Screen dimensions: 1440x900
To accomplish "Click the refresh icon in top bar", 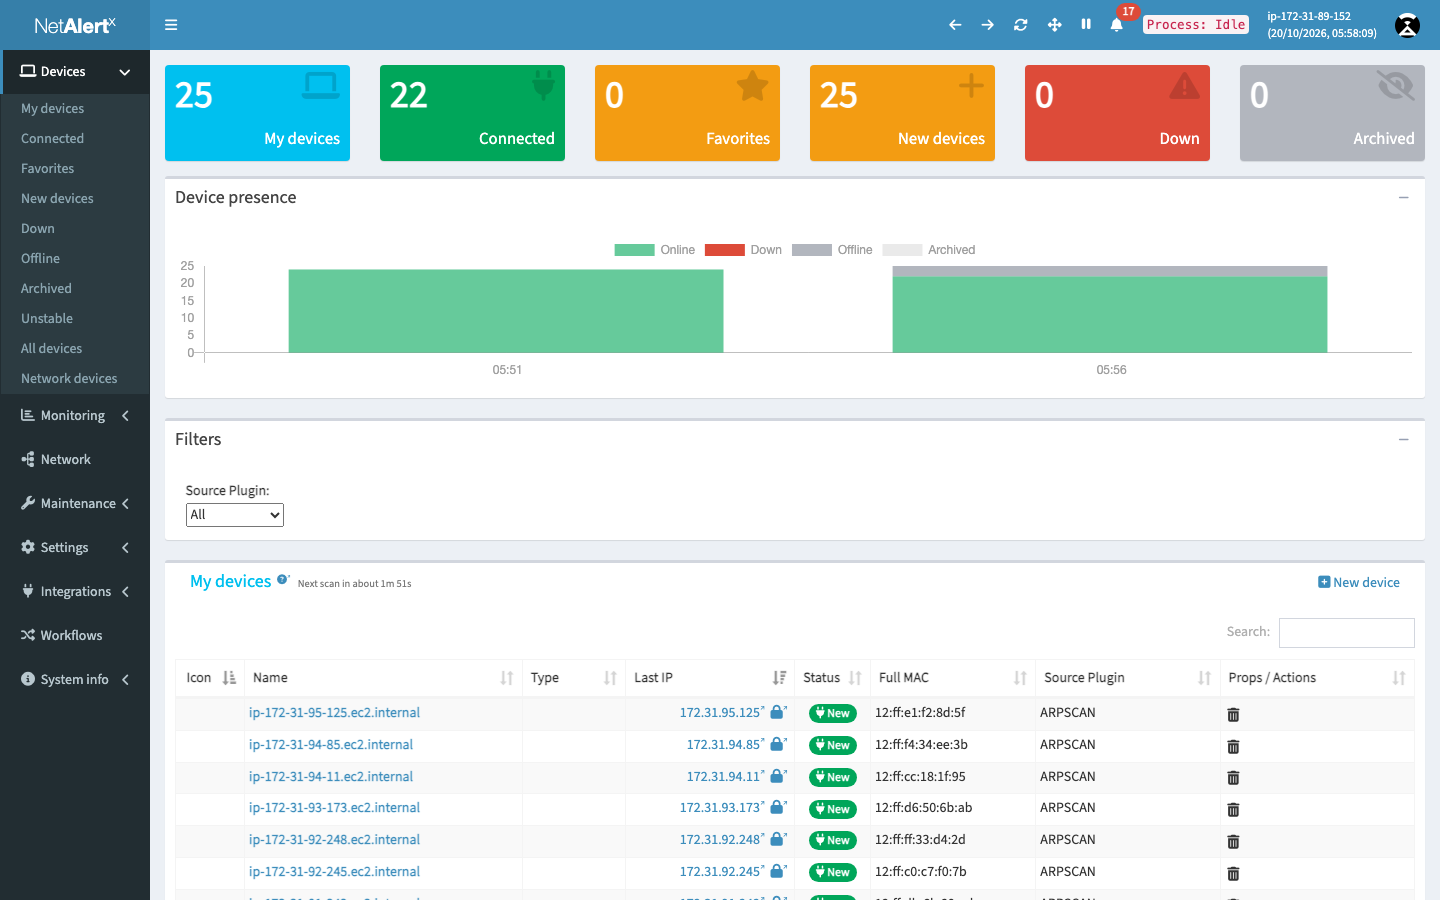I will point(1020,25).
